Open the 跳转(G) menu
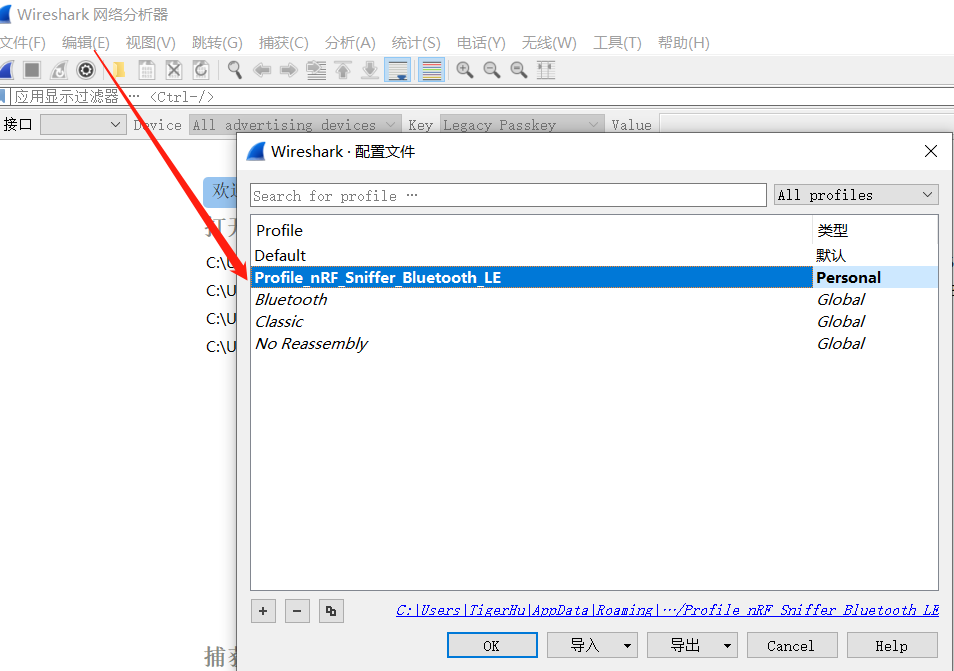Screen dimensions: 954x671 (217, 43)
